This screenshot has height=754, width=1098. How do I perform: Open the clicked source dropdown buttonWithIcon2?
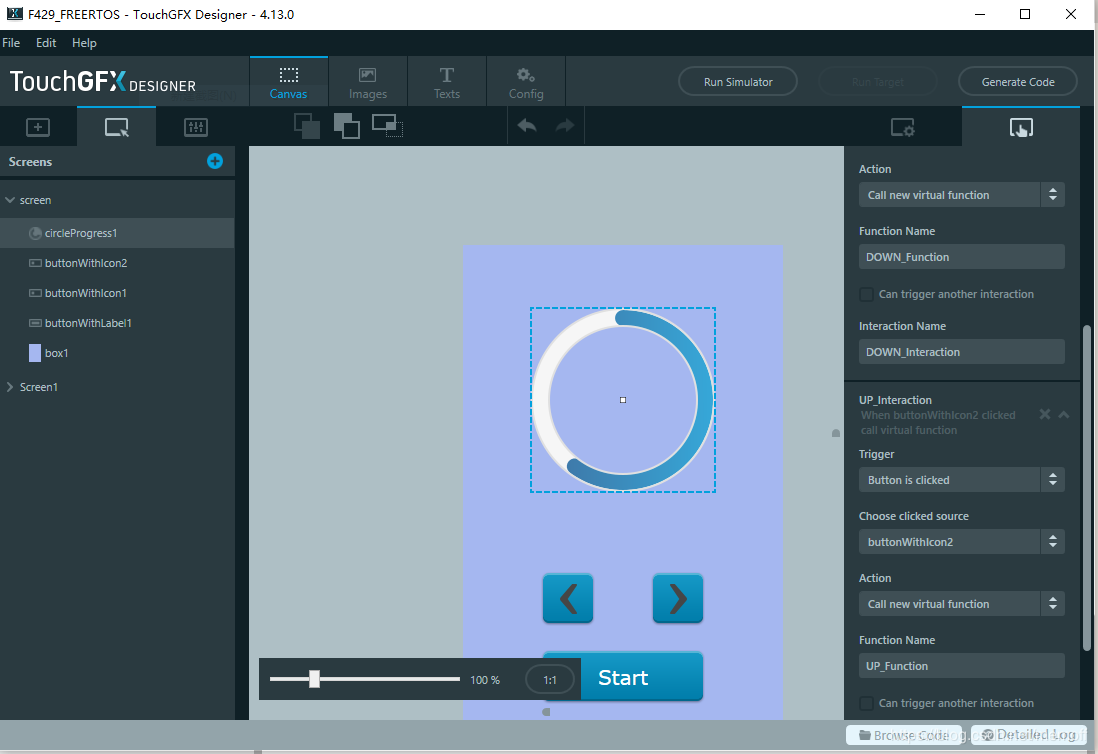[961, 542]
